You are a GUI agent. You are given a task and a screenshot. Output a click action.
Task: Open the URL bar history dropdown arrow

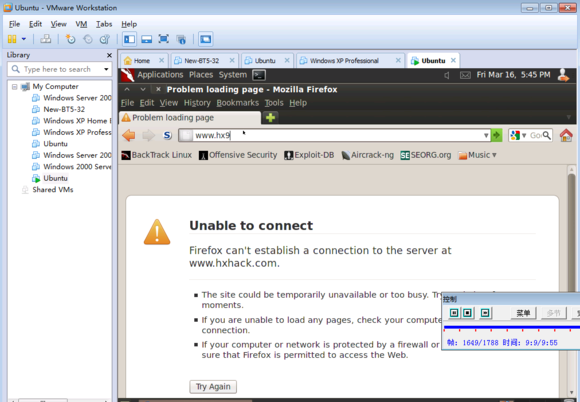[486, 135]
